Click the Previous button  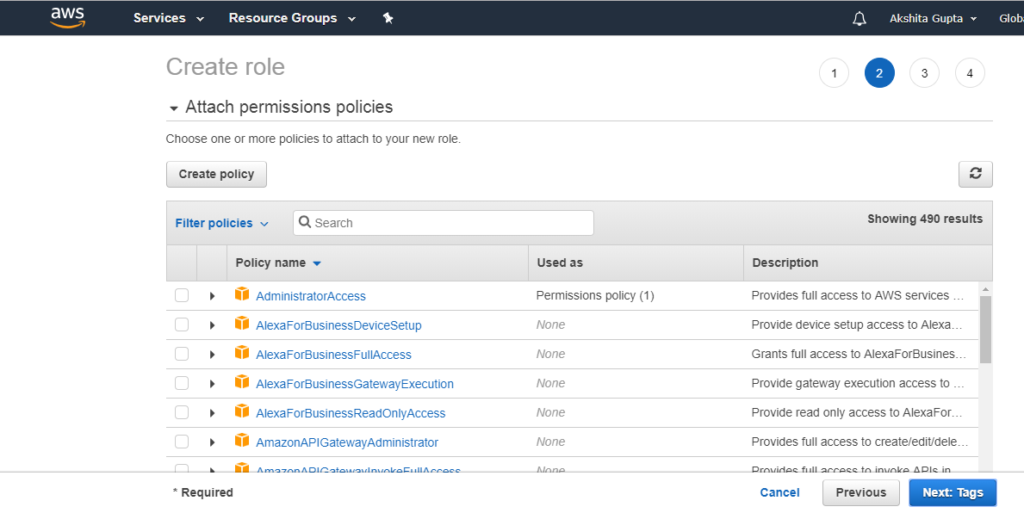[x=861, y=493]
